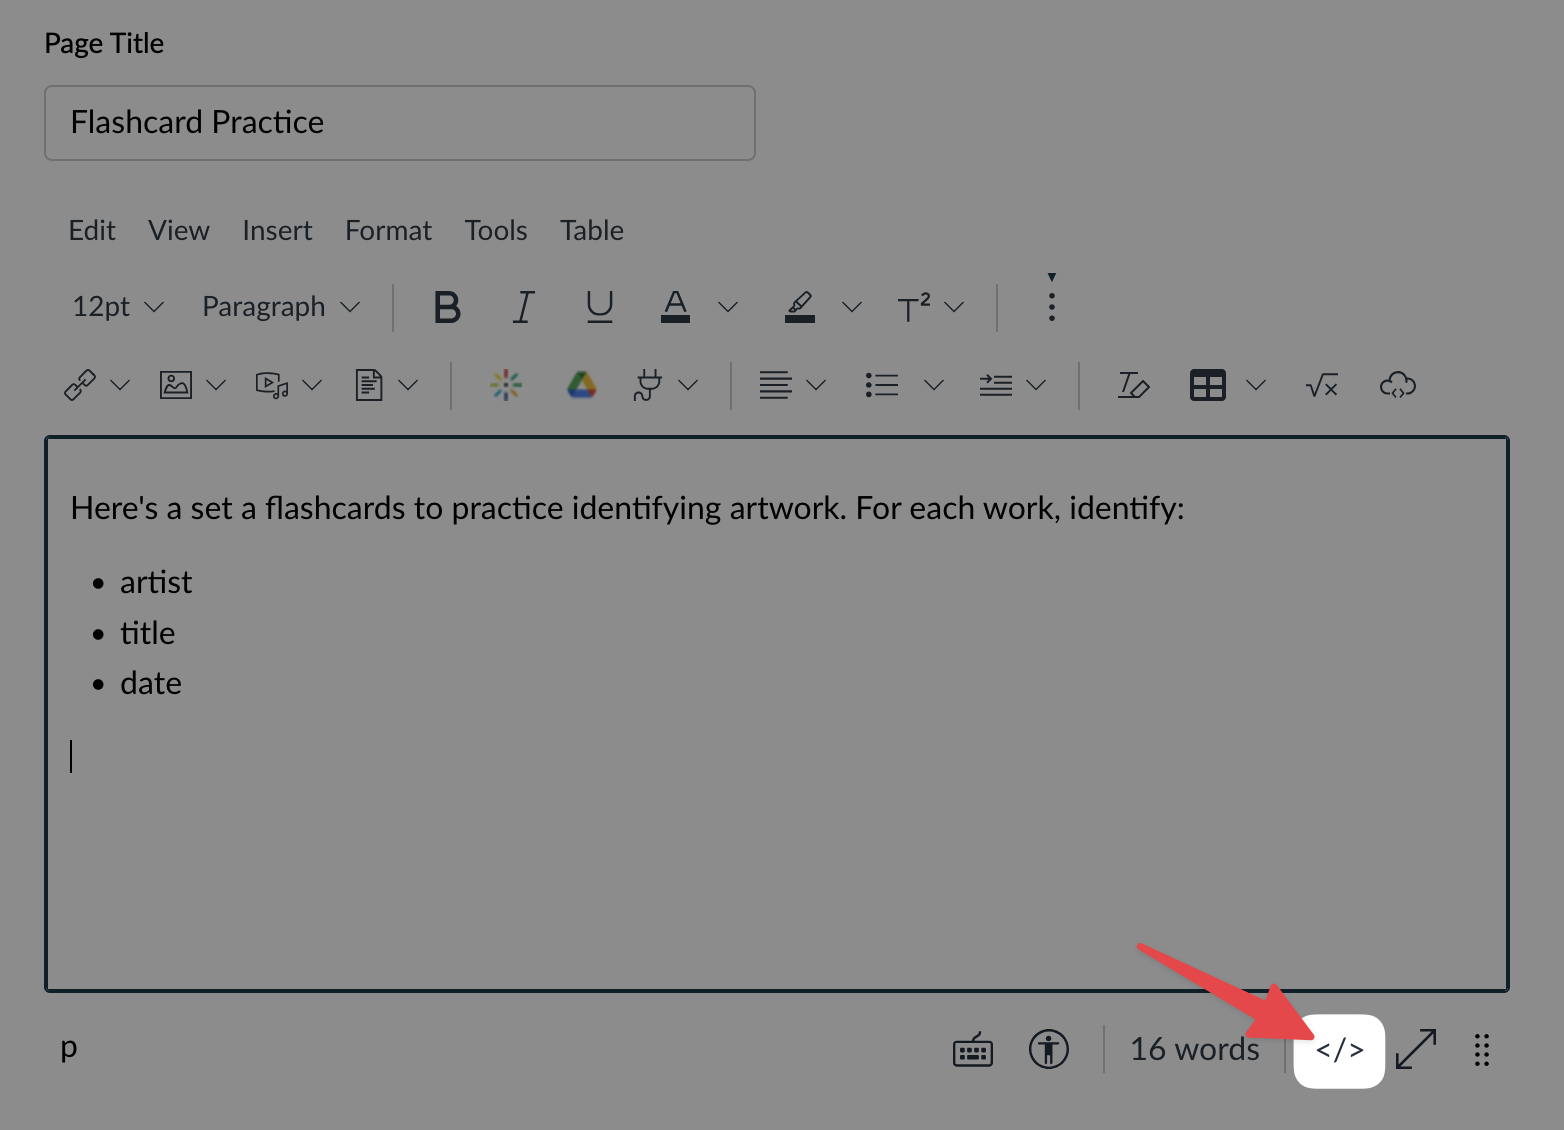This screenshot has width=1564, height=1130.
Task: Open the Edit menu
Action: 92,231
